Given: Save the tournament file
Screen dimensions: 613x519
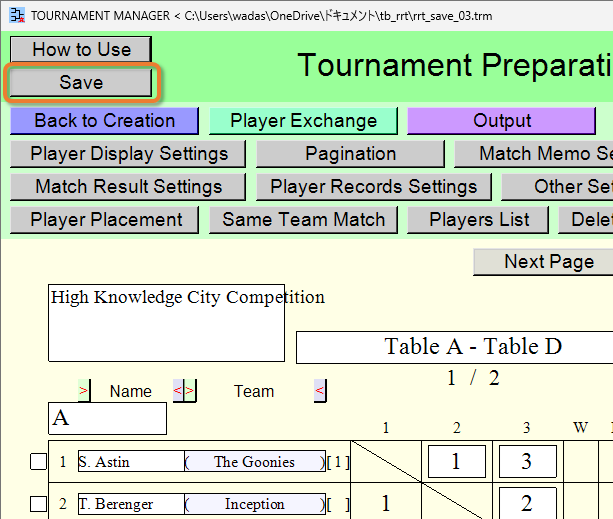Looking at the screenshot, I should [81, 82].
